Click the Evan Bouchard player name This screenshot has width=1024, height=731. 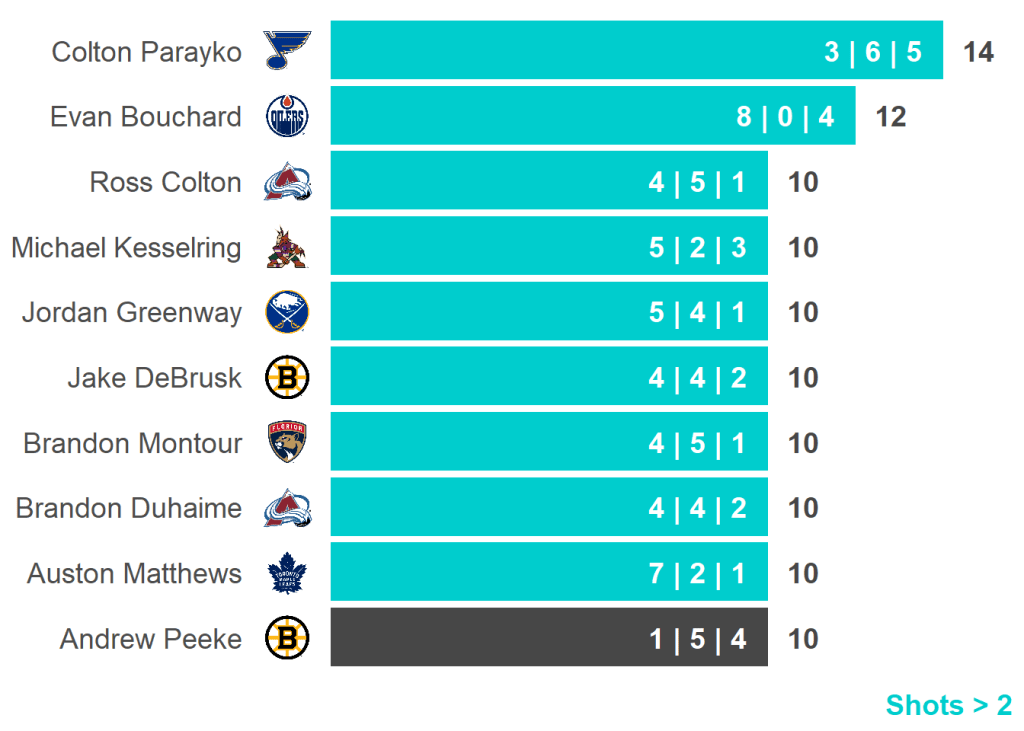146,117
